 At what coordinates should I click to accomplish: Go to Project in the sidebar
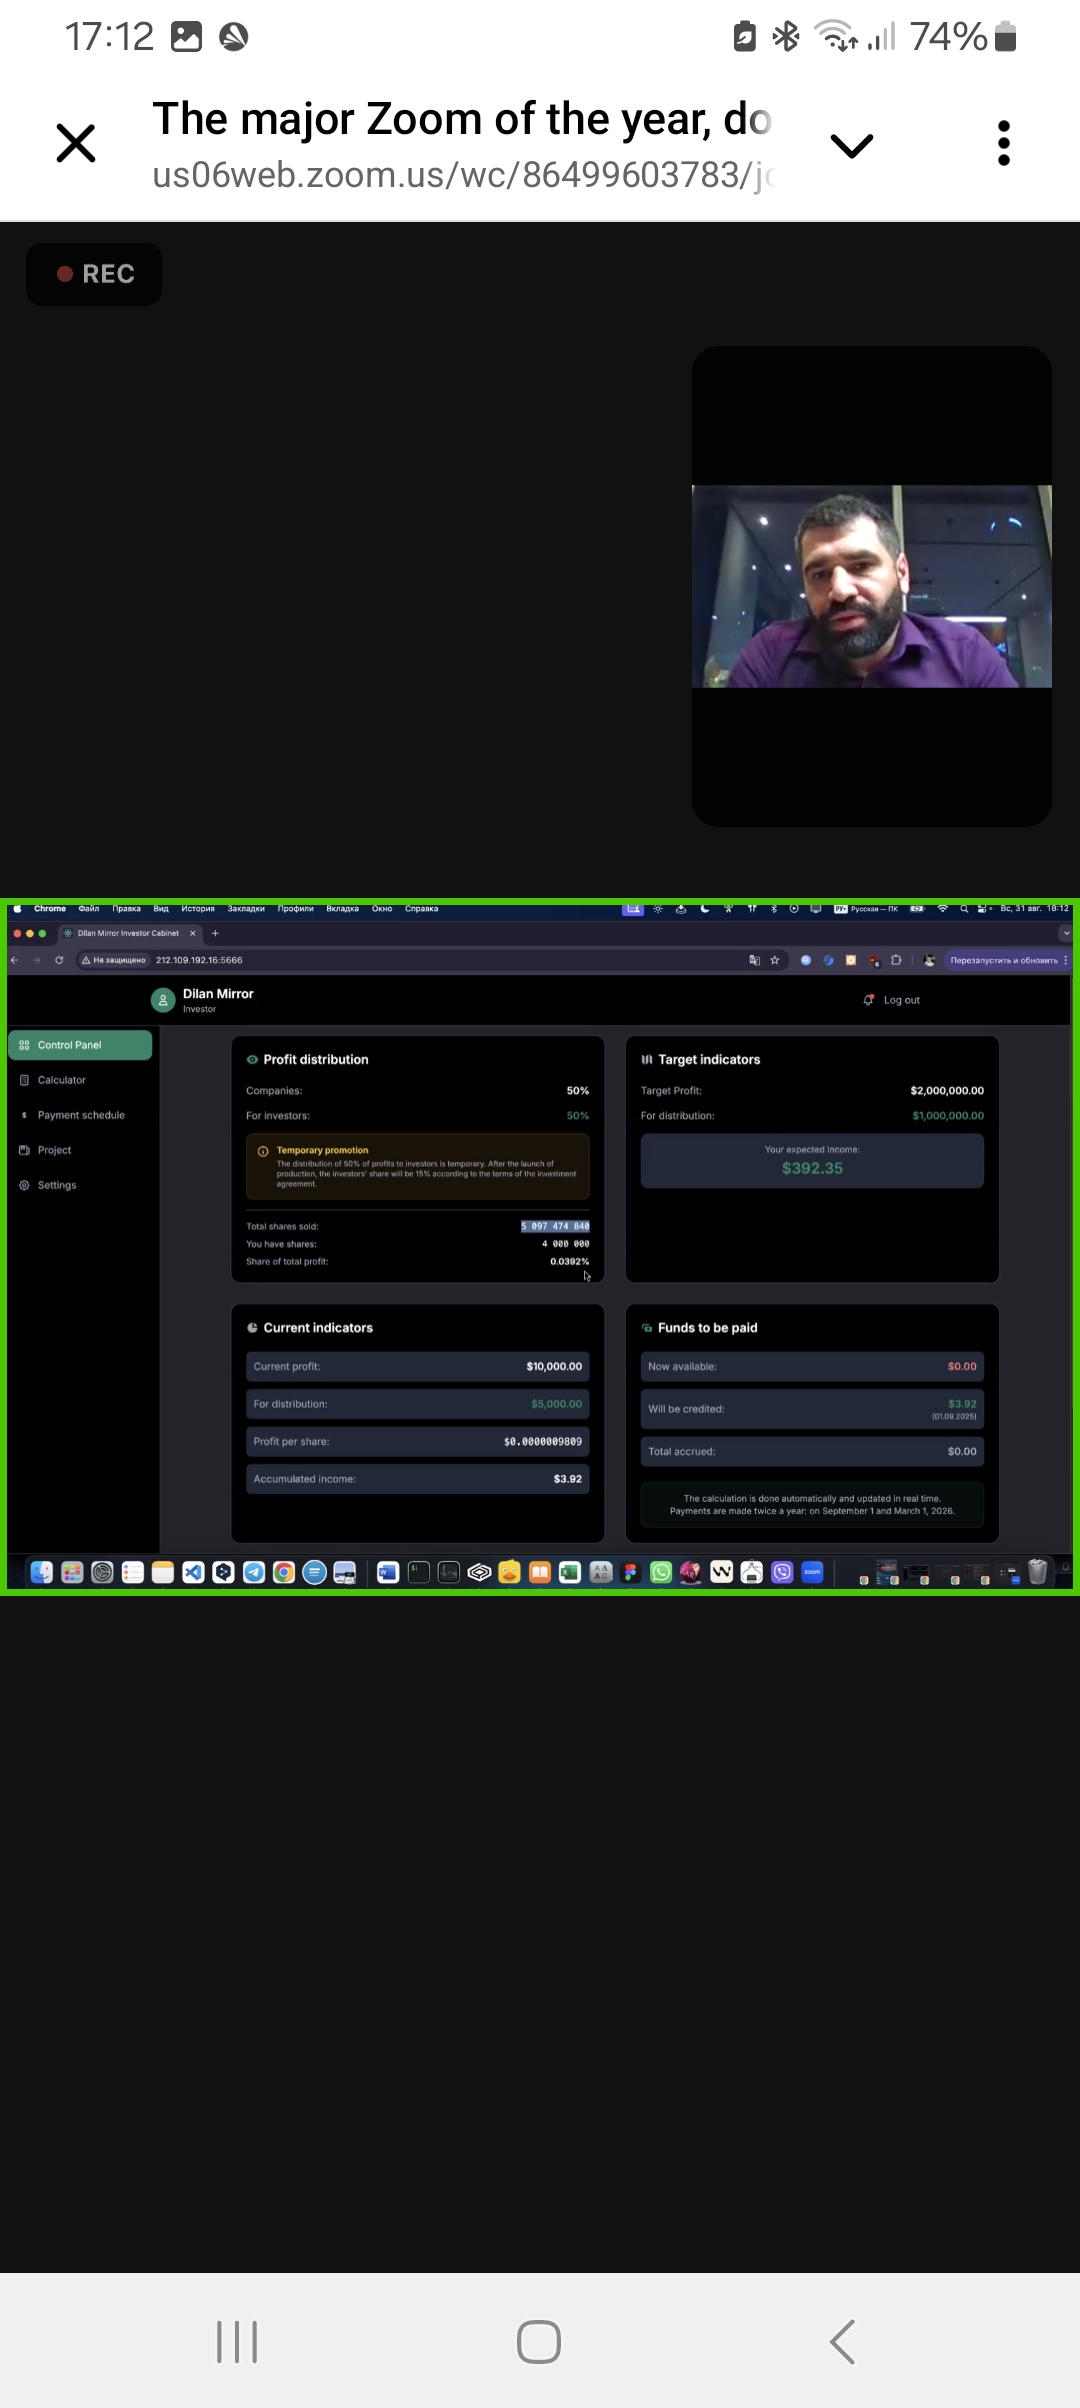click(54, 1150)
